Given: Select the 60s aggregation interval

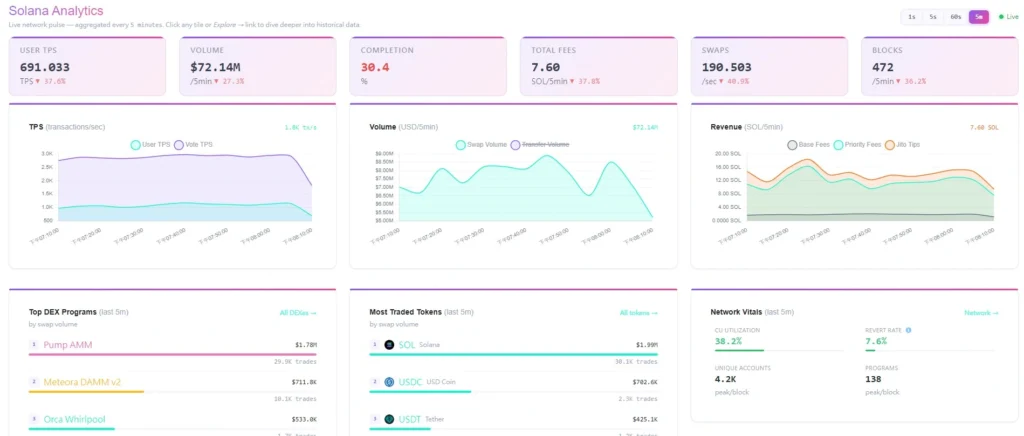Looking at the screenshot, I should coord(955,17).
